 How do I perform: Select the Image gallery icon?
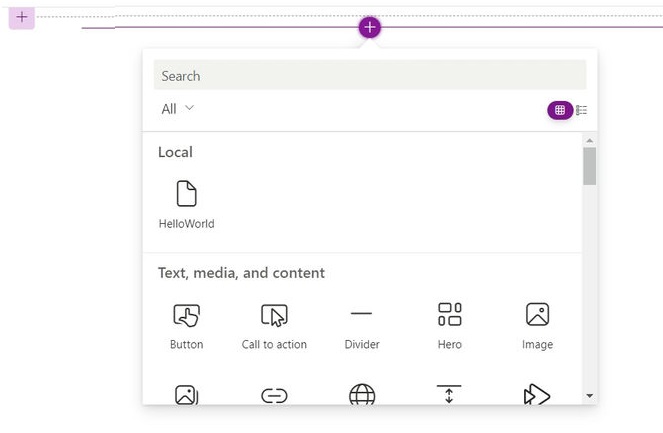tap(186, 395)
